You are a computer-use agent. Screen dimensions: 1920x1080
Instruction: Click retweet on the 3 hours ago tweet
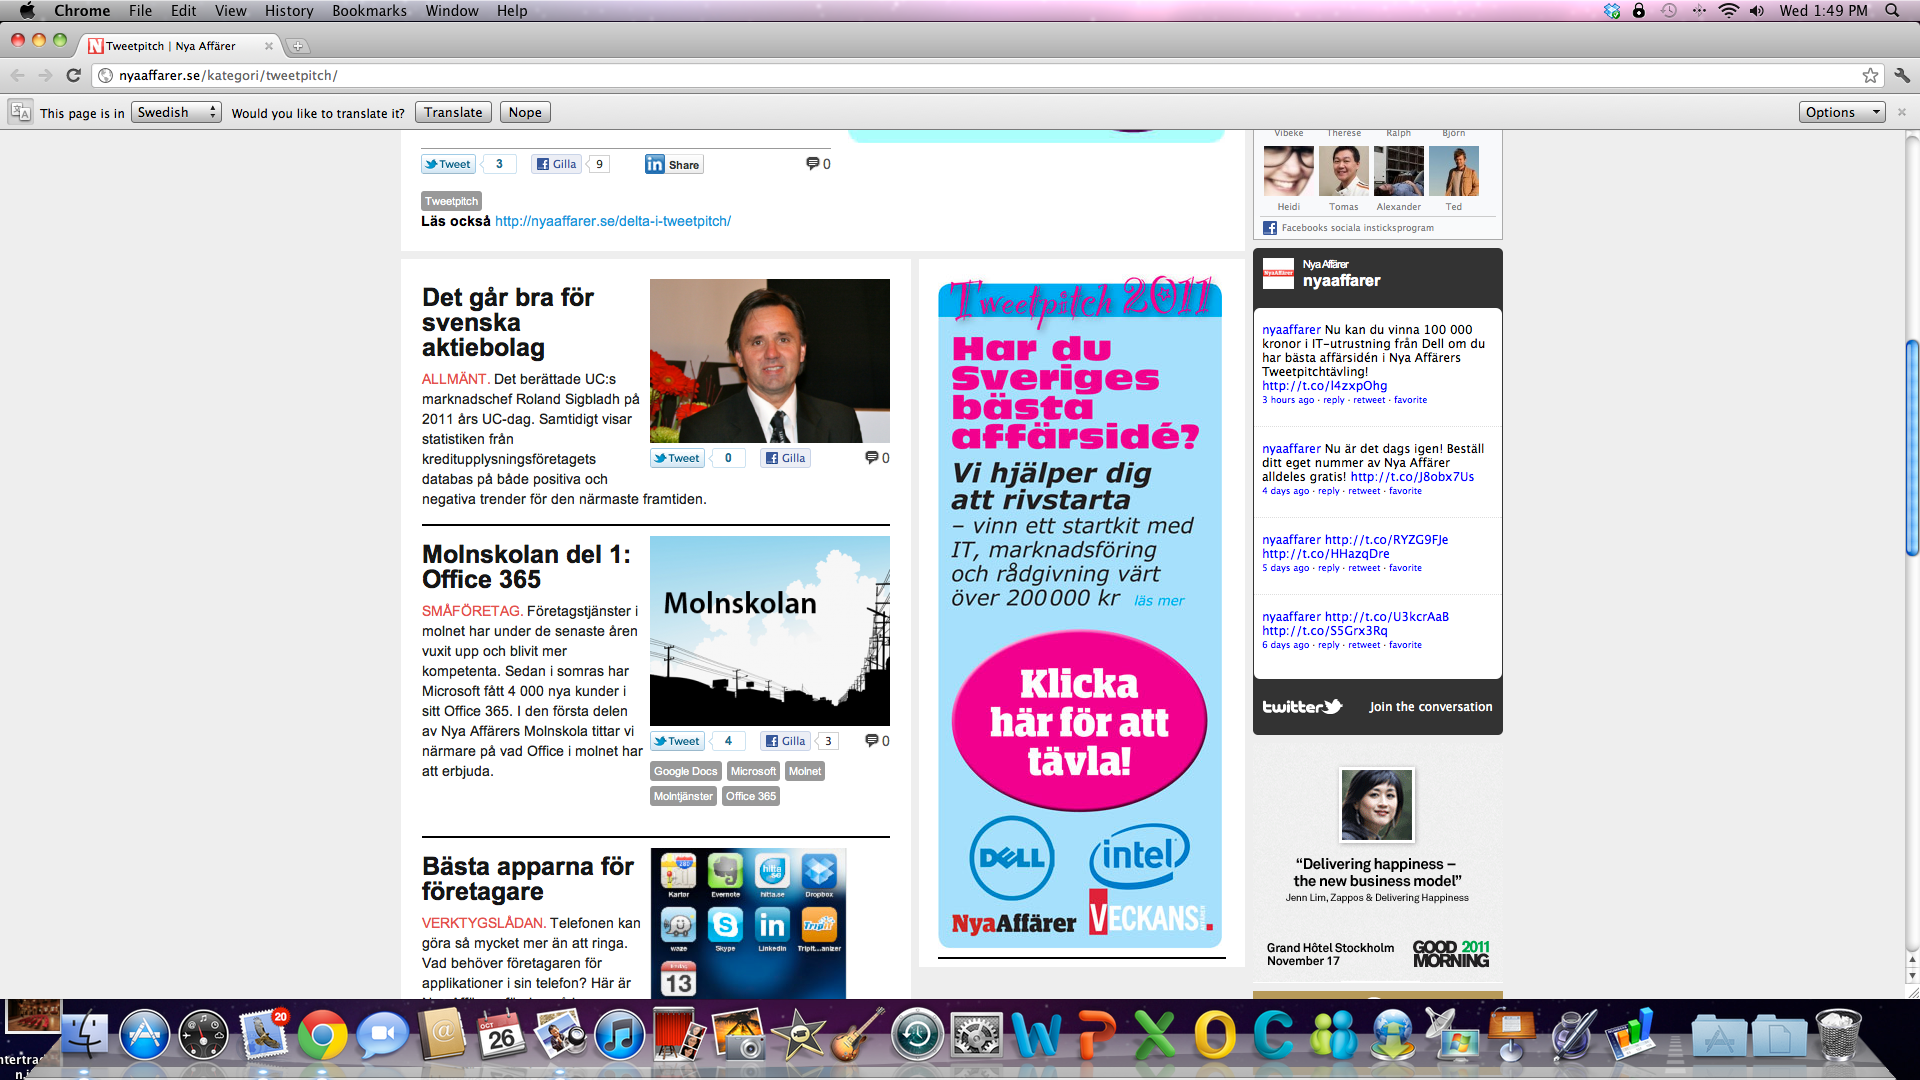coord(1369,400)
